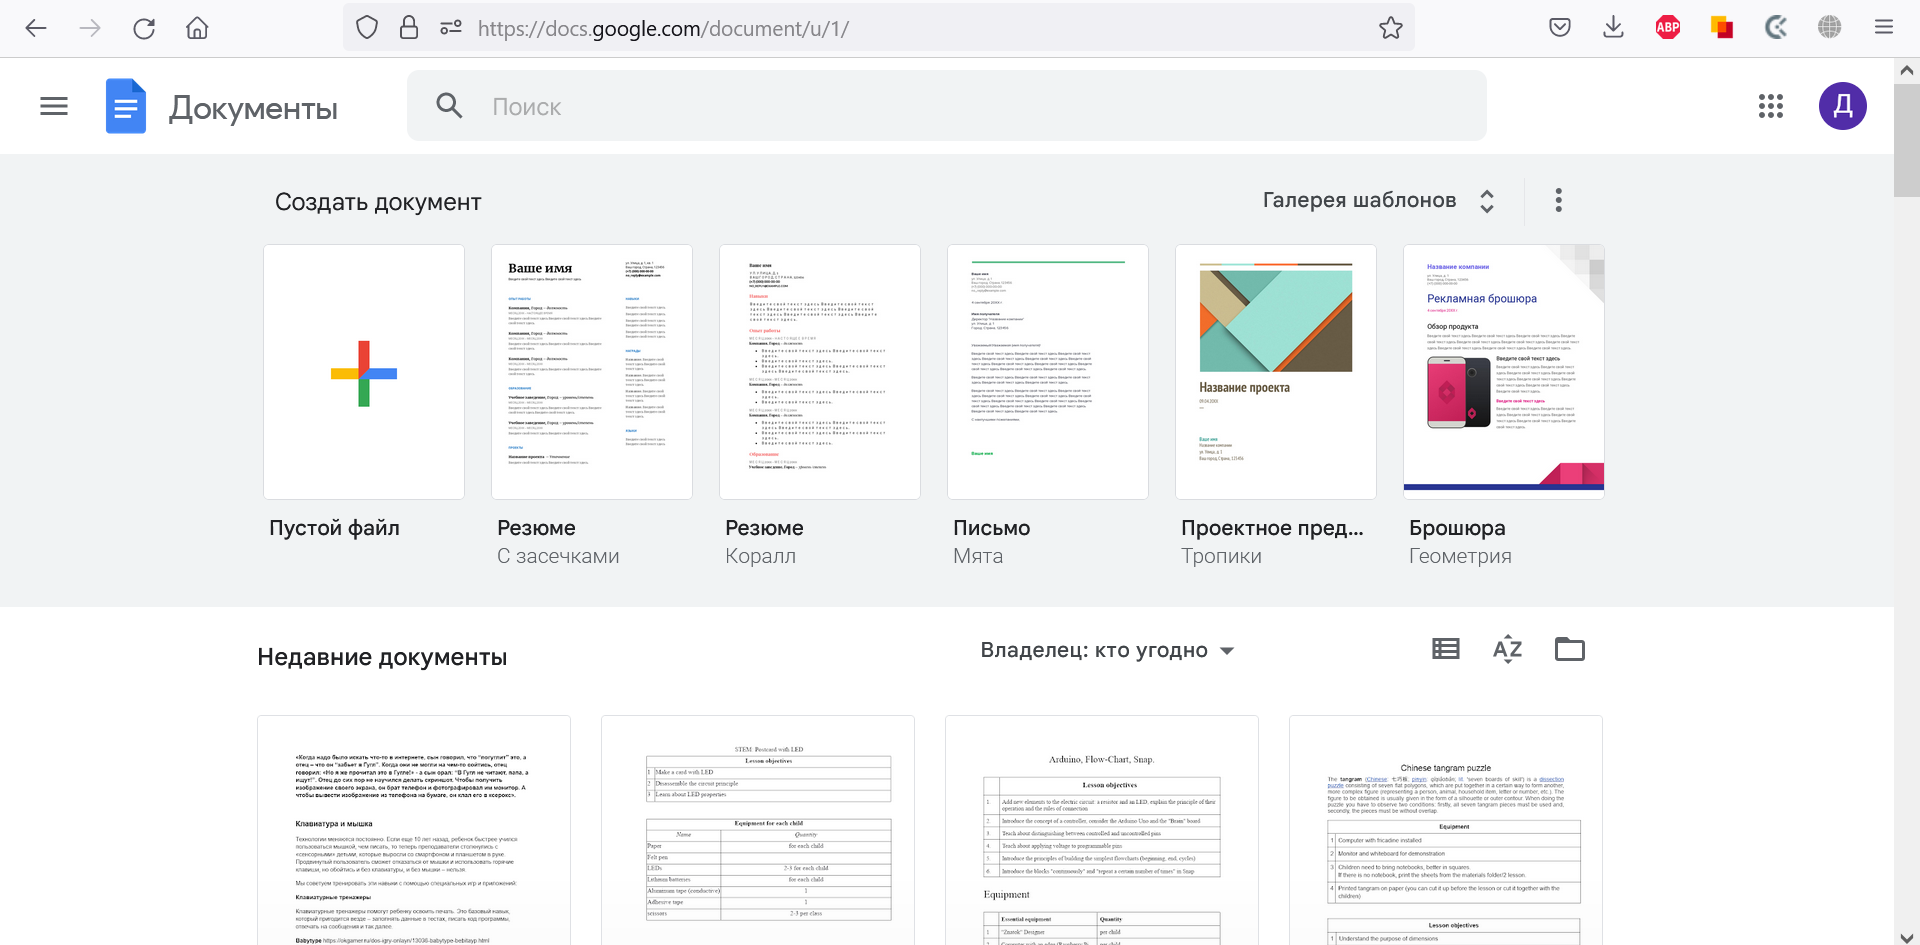Viewport: 1920px width, 945px height.
Task: Click the Мята subtitle
Action: tap(978, 556)
